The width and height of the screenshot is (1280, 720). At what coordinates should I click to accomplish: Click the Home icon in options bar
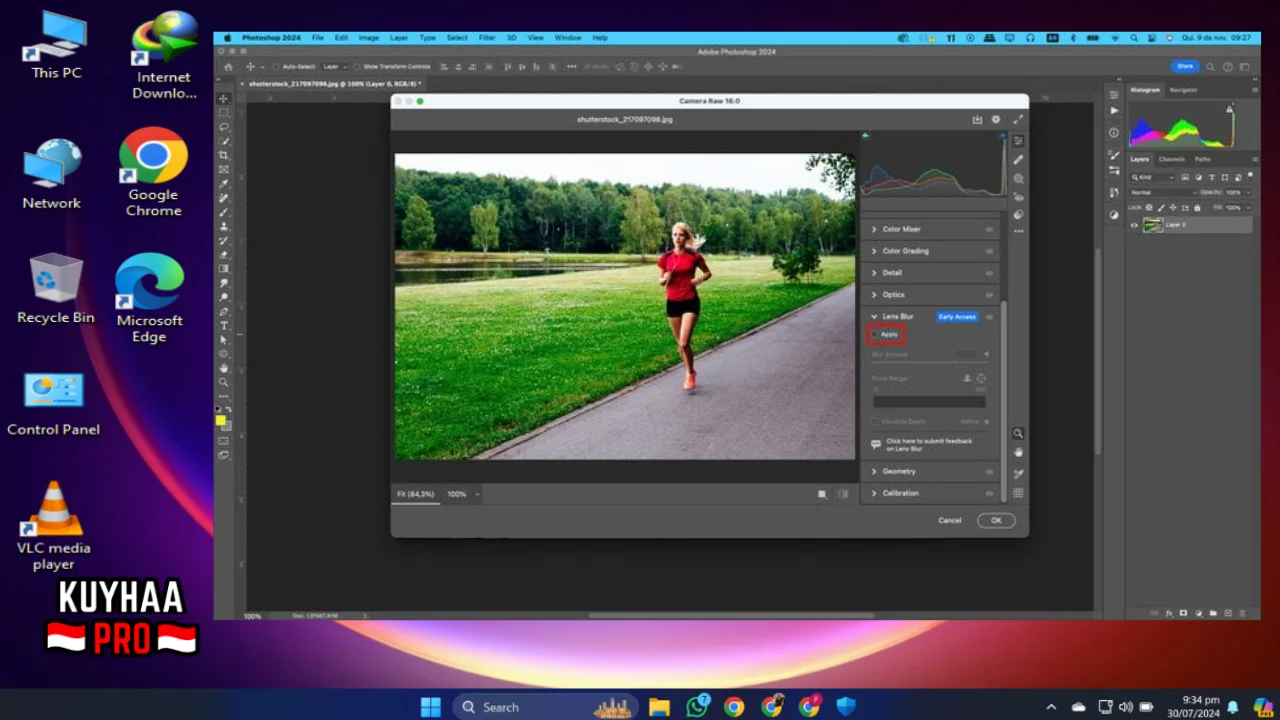point(228,67)
